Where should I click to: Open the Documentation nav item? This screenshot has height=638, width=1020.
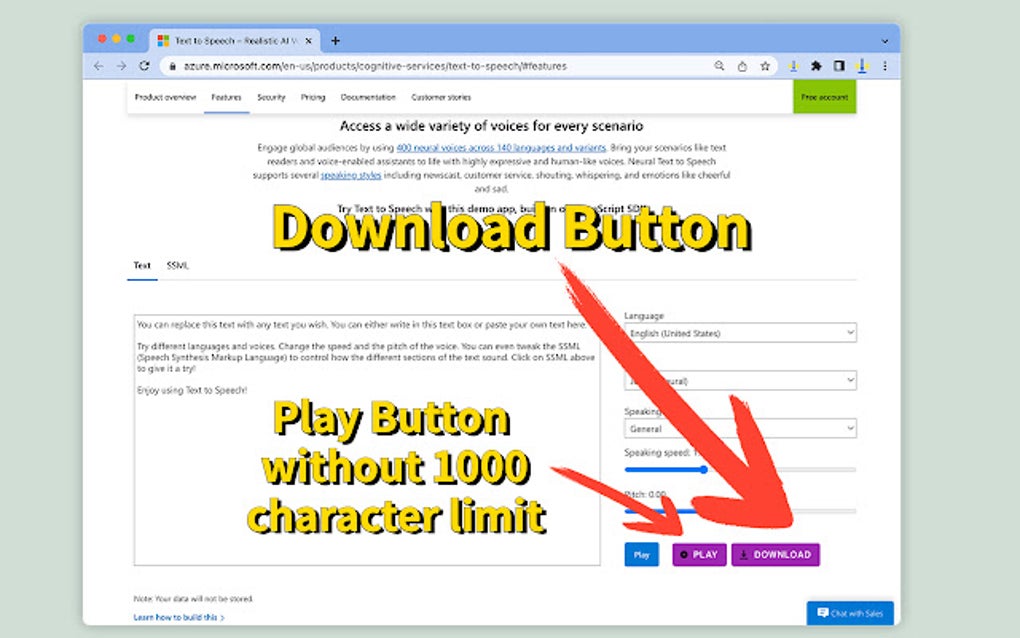pyautogui.click(x=368, y=97)
